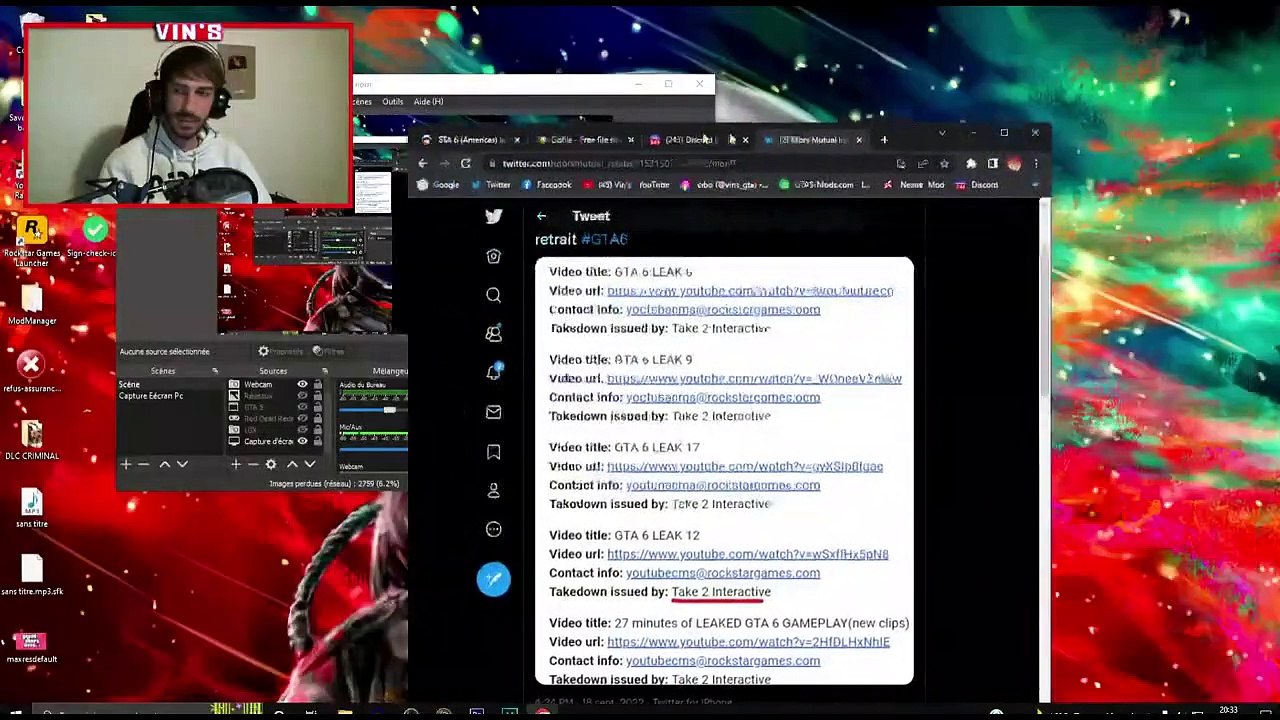
Task: Move OBS scene down with arrow
Action: pos(182,464)
